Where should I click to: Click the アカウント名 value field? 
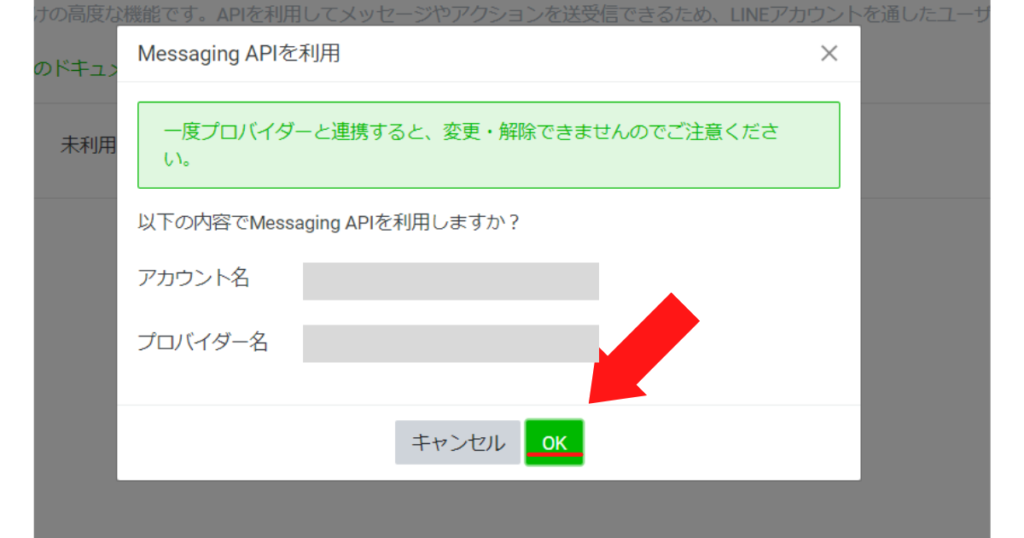pyautogui.click(x=451, y=281)
